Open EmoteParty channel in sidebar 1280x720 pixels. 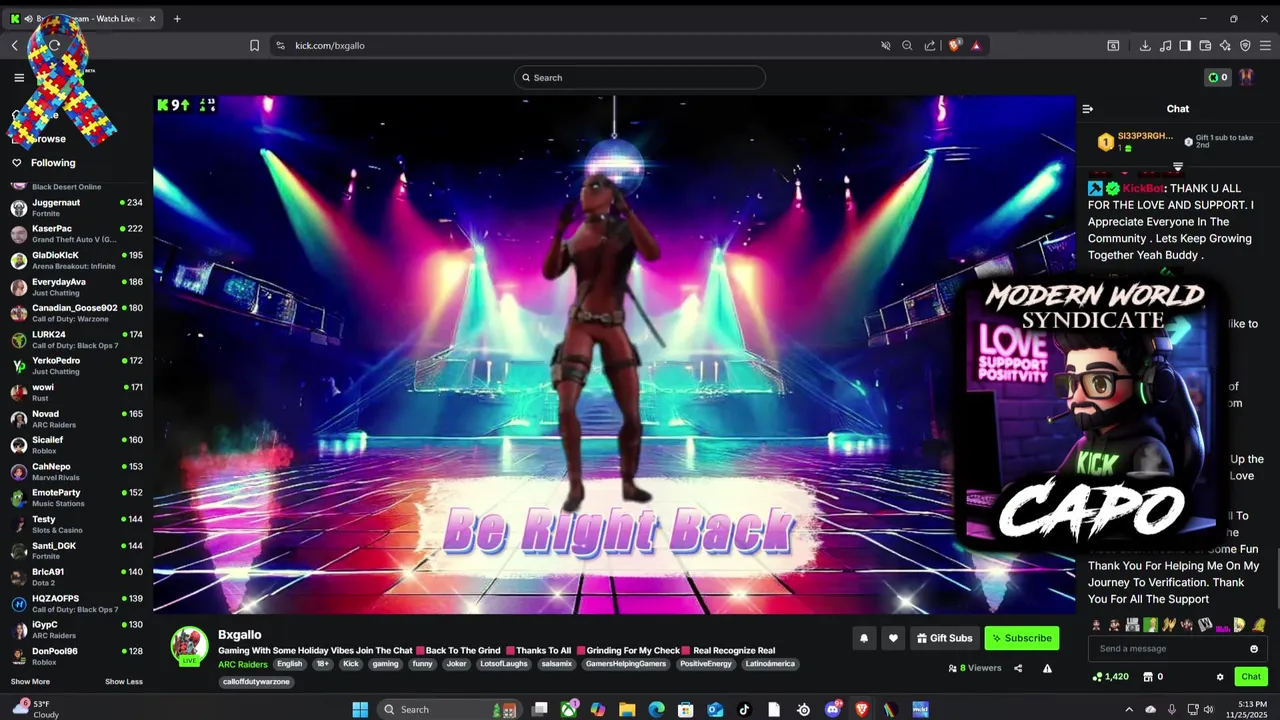[76, 498]
